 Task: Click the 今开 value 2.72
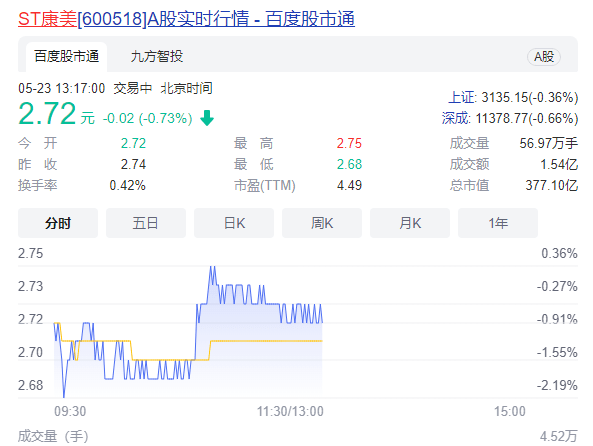click(x=133, y=143)
